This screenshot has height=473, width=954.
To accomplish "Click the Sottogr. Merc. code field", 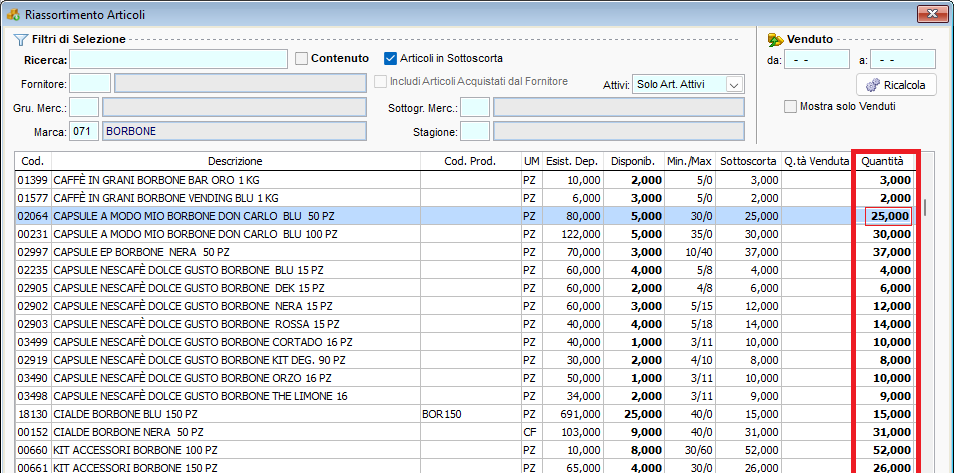I will 475,108.
